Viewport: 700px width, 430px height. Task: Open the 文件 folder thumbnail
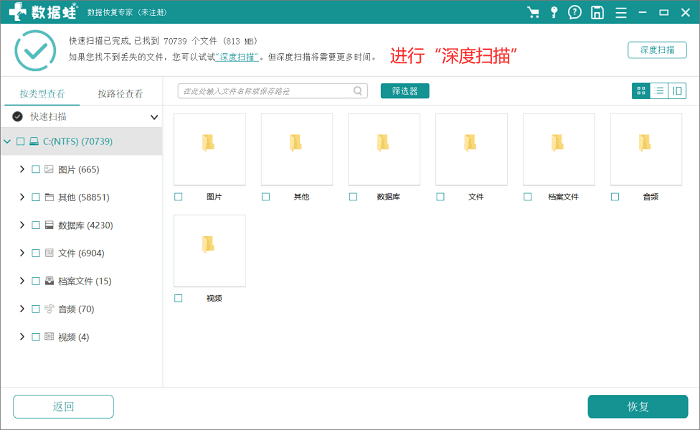471,149
